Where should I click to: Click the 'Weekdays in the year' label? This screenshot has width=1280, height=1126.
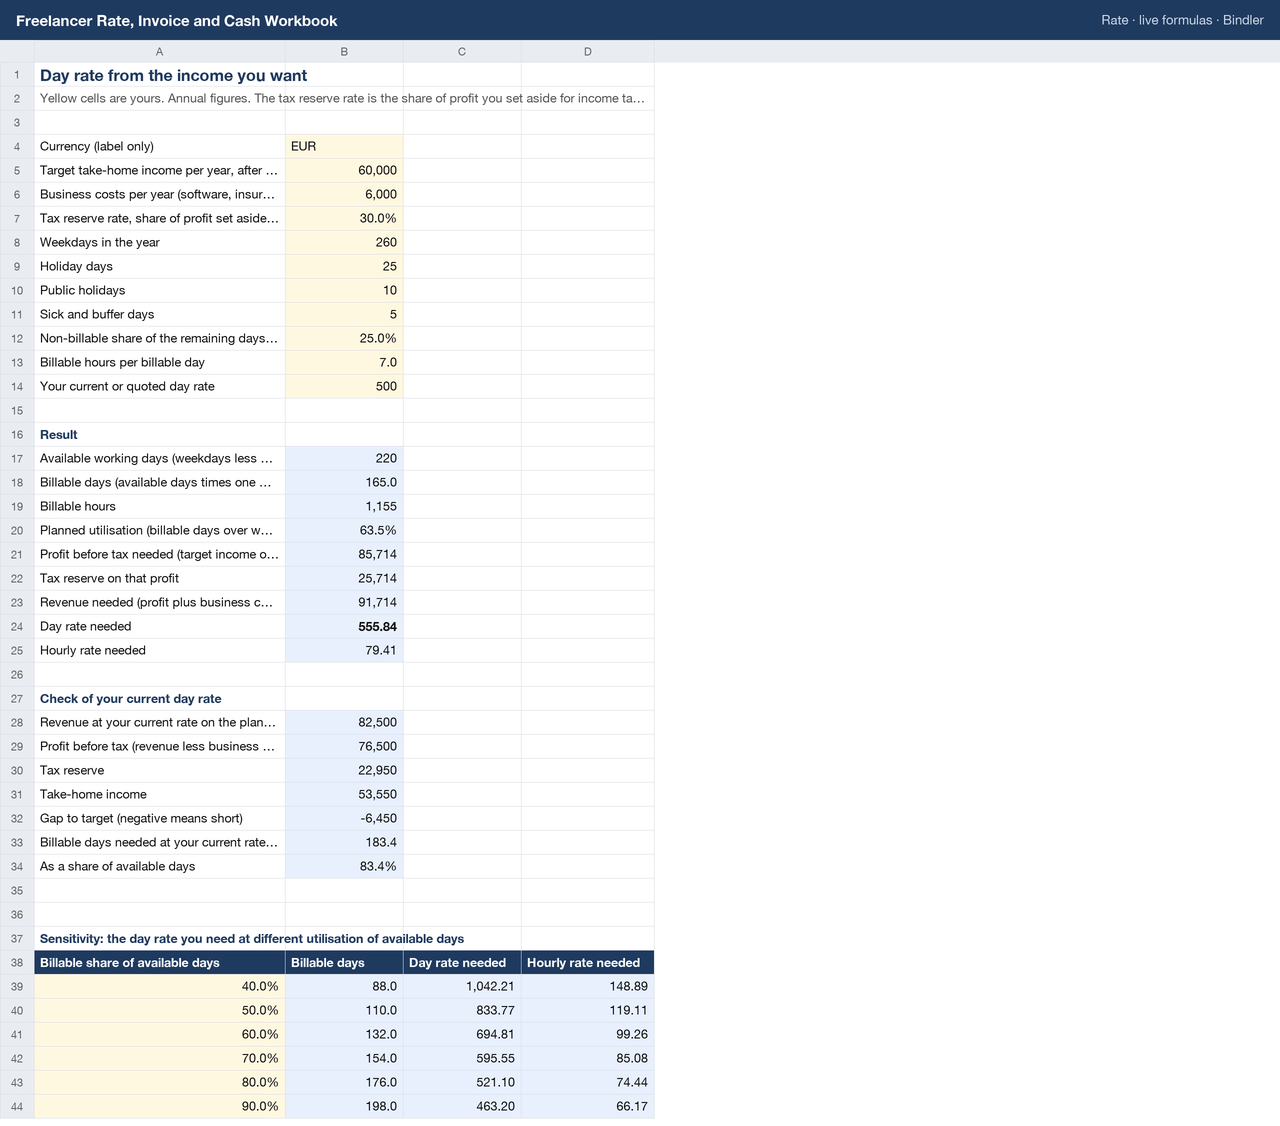(100, 242)
